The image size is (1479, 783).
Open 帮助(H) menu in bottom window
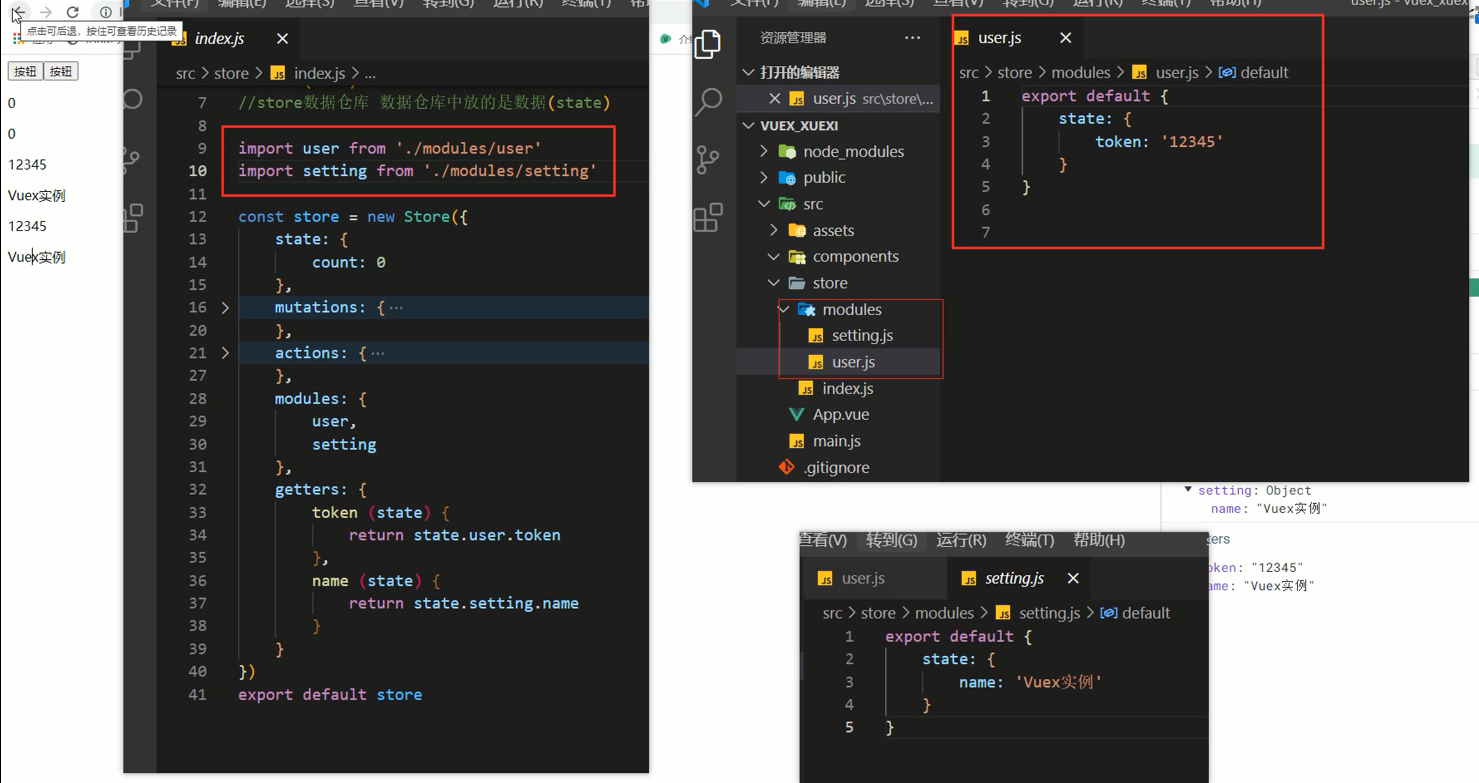coord(1098,540)
